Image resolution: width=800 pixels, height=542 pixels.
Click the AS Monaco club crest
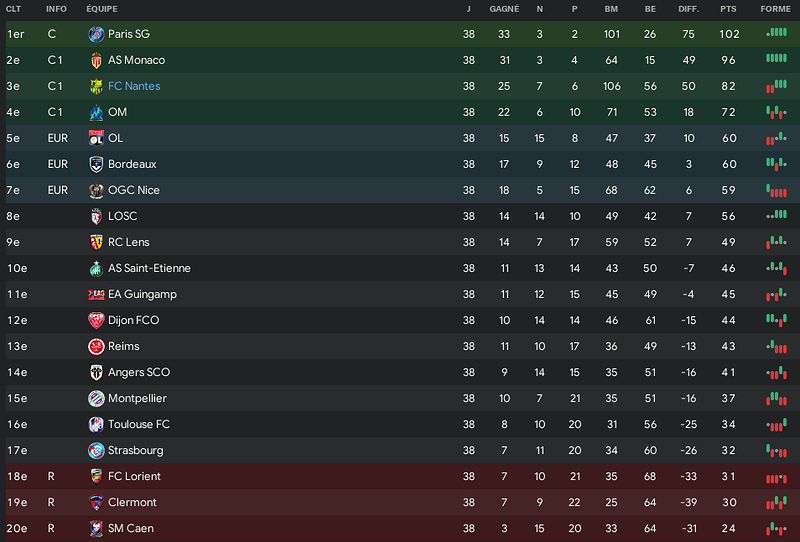pyautogui.click(x=96, y=60)
